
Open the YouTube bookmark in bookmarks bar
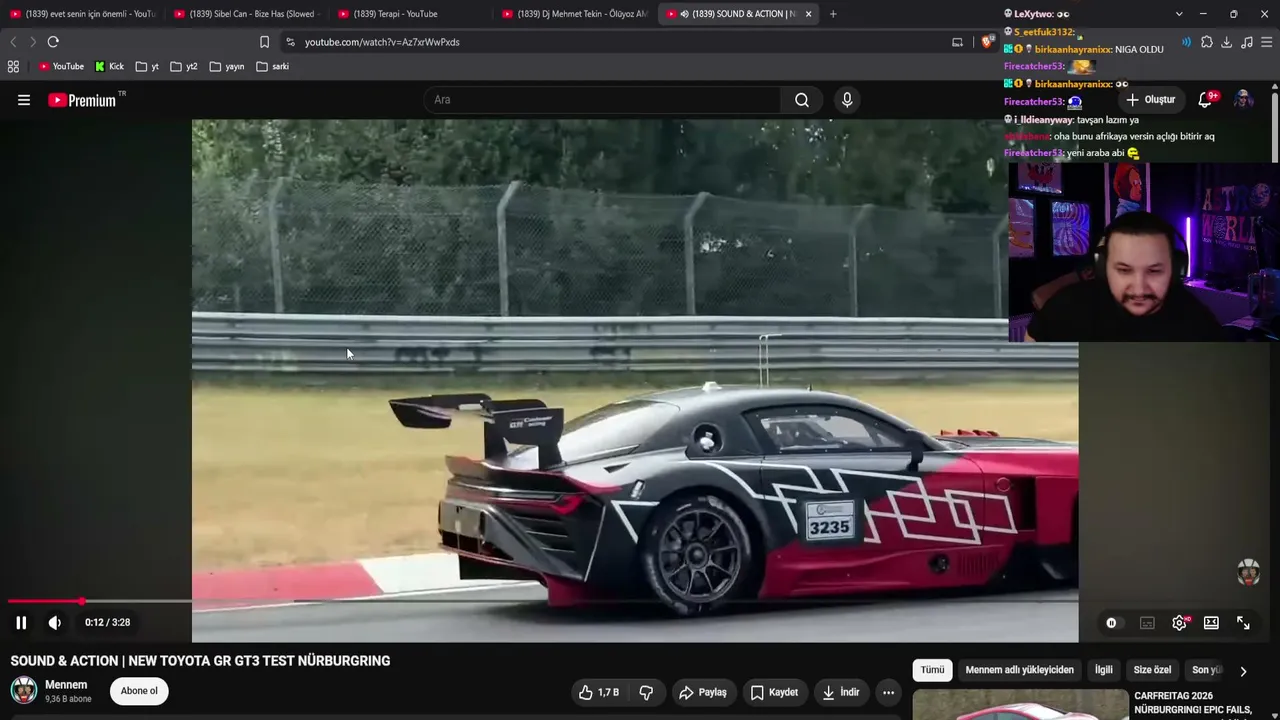pos(61,67)
